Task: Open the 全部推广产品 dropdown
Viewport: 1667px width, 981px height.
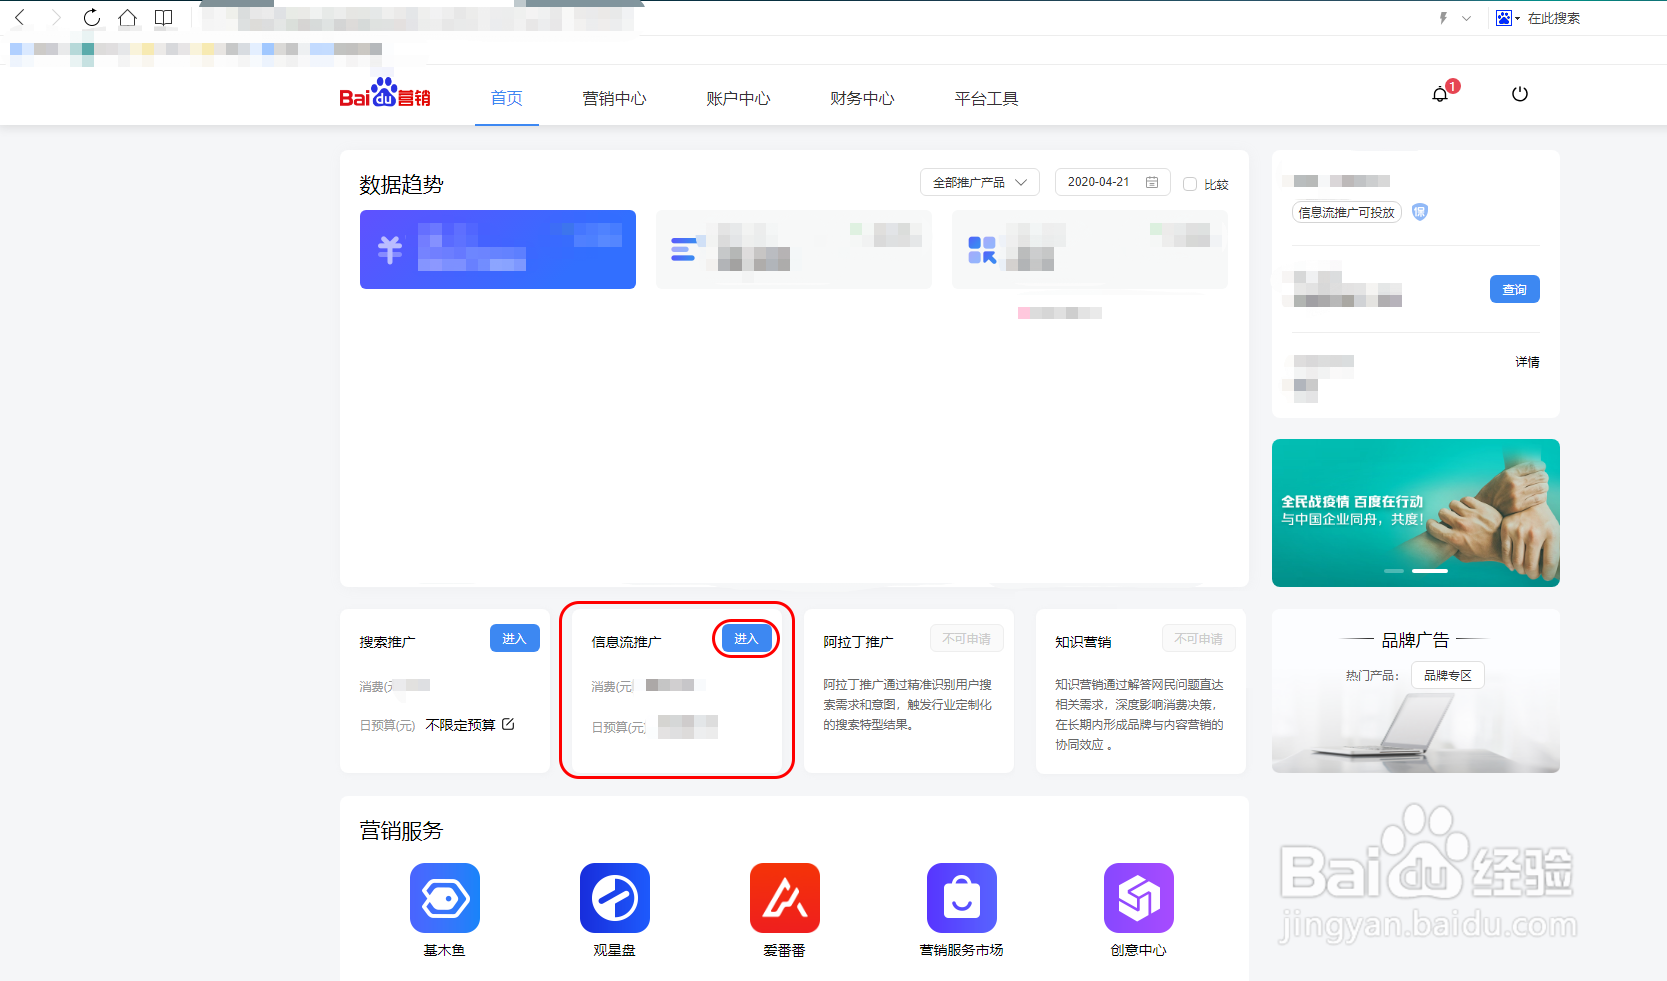Action: click(979, 182)
